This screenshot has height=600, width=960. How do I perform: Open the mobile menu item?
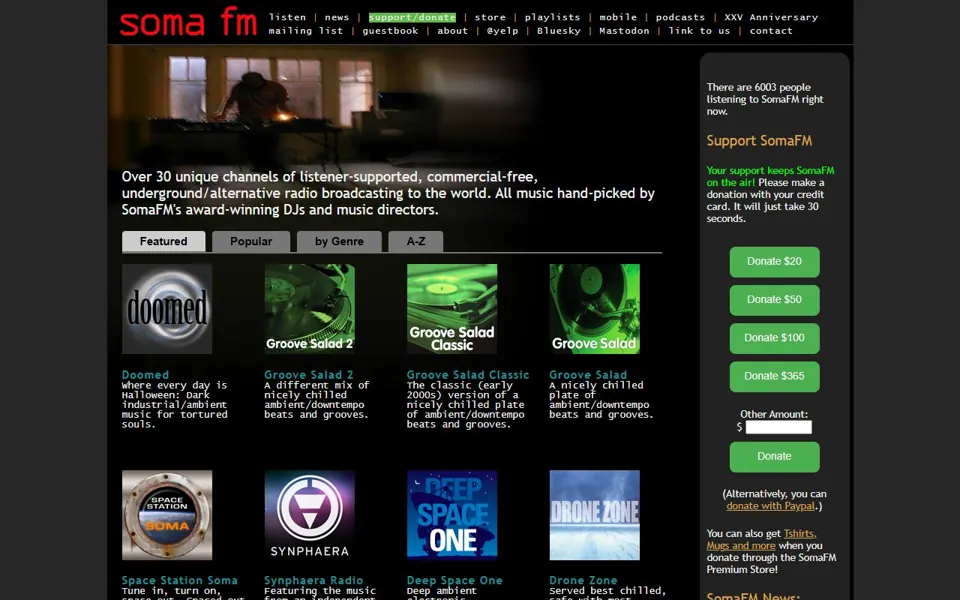coord(618,17)
